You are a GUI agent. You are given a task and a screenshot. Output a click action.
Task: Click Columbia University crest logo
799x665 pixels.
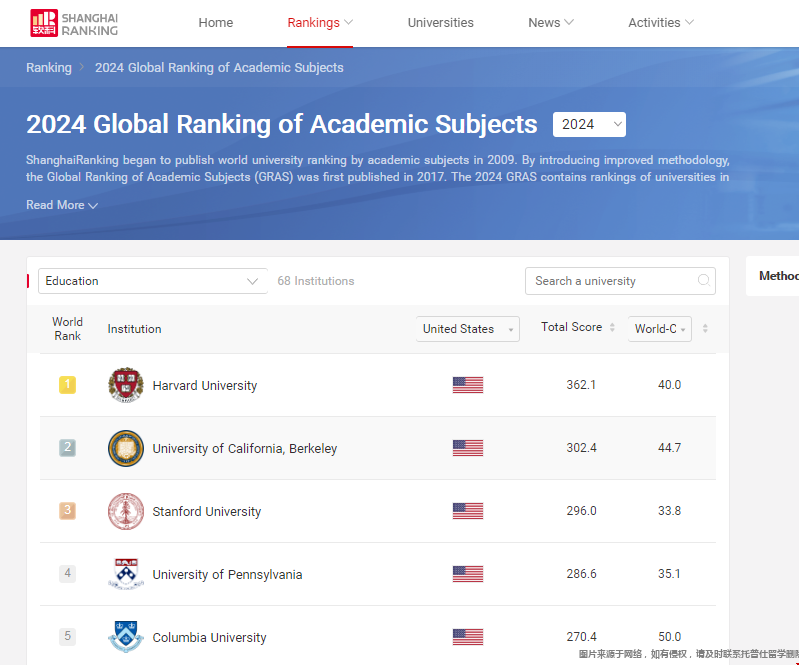point(126,637)
